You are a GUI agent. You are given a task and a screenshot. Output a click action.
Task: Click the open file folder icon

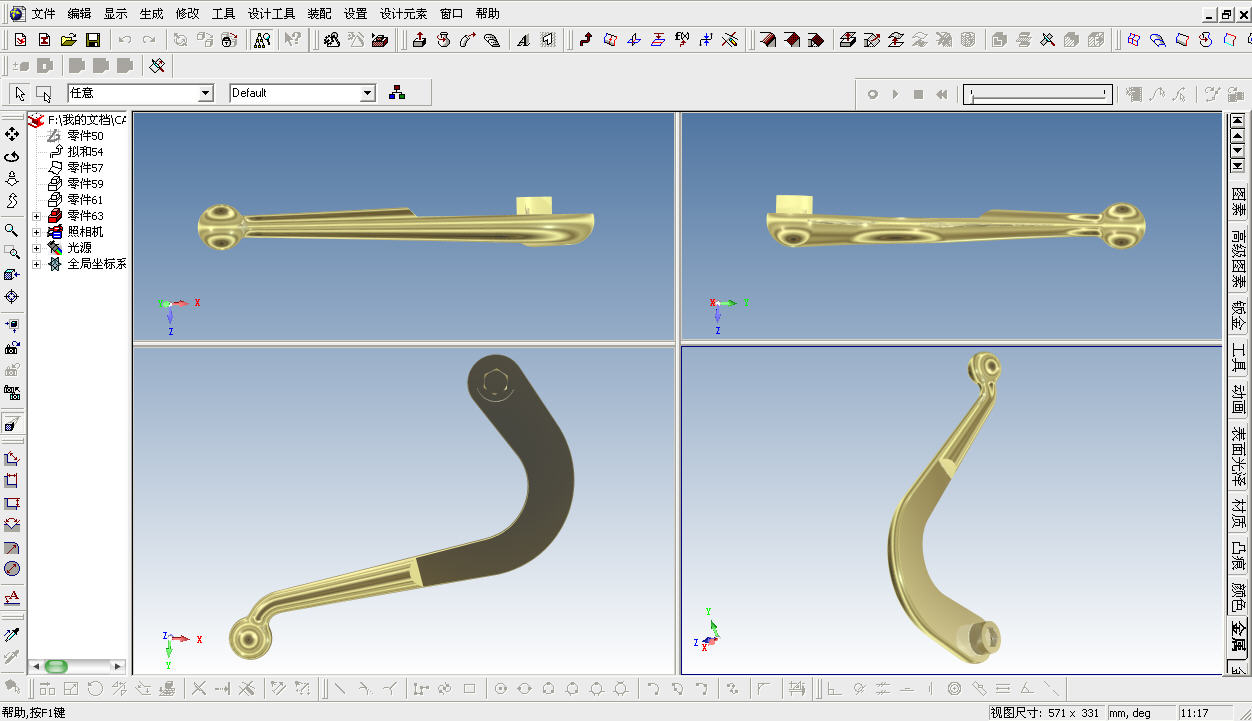coord(68,40)
